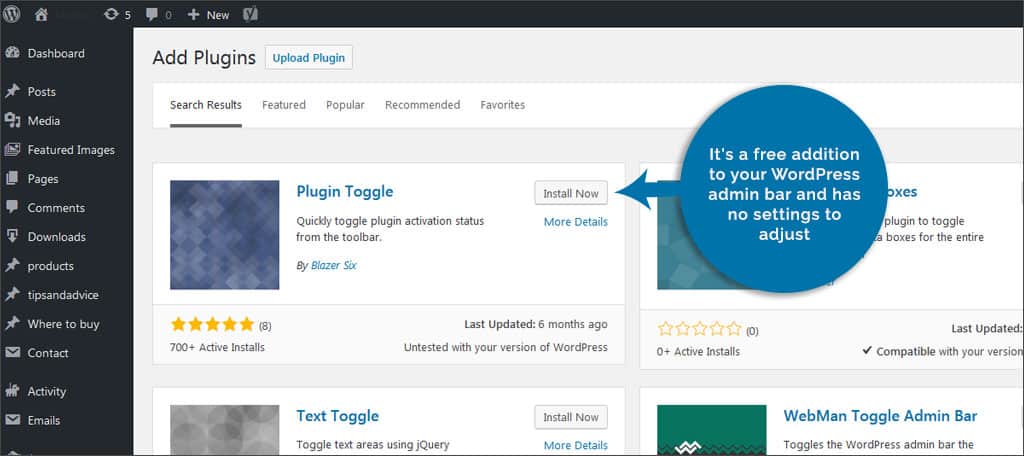Screen dimensions: 1024x456
Task: Click the Pages icon
Action: pos(12,178)
